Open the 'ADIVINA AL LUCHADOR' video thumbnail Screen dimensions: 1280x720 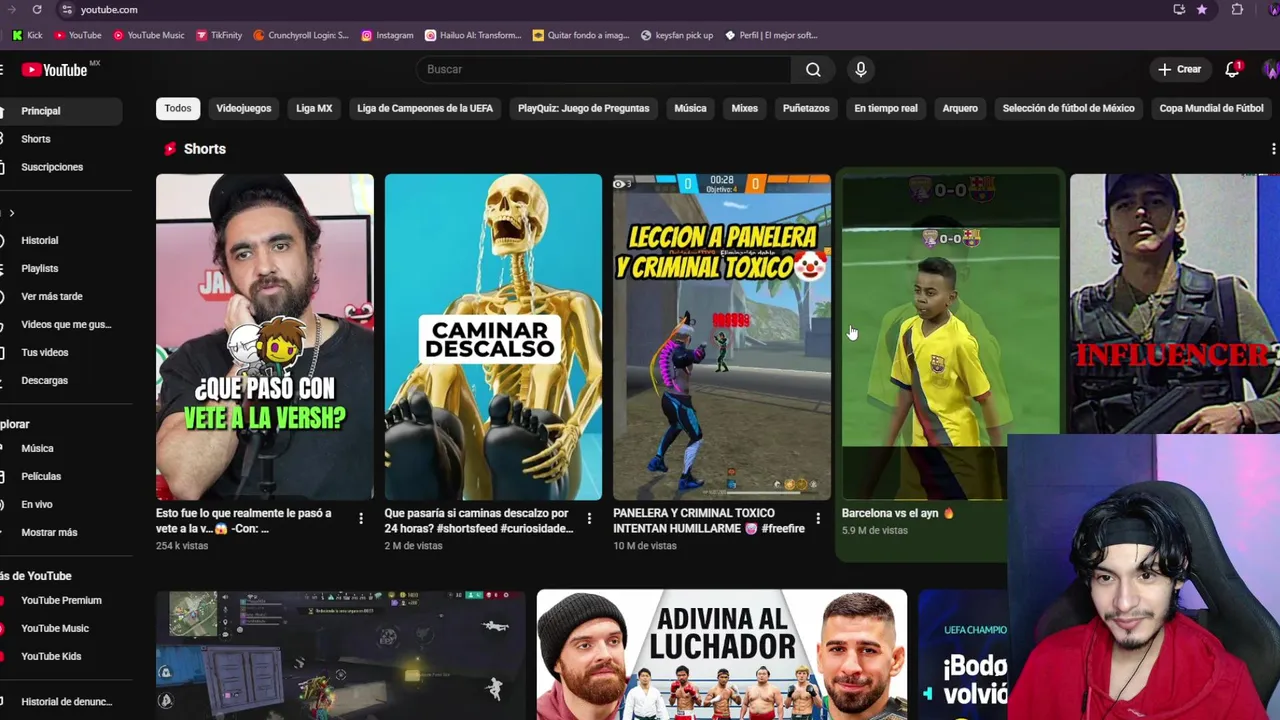722,654
